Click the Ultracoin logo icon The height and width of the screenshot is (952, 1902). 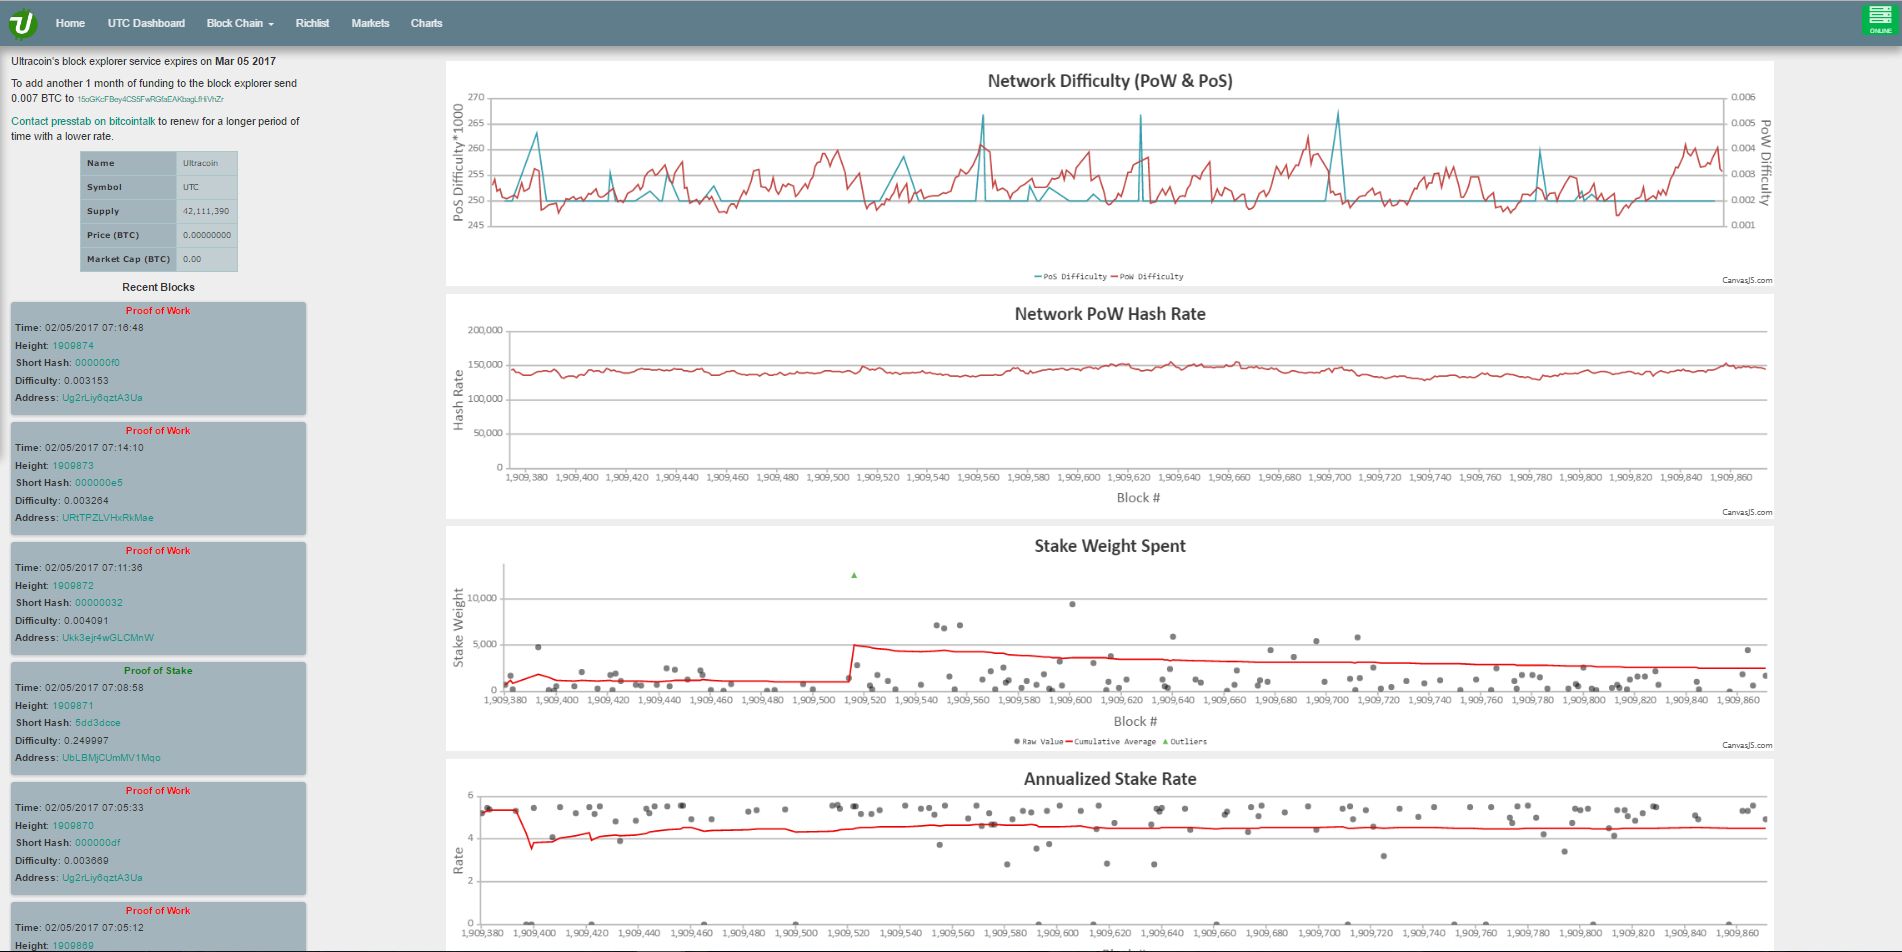(22, 22)
